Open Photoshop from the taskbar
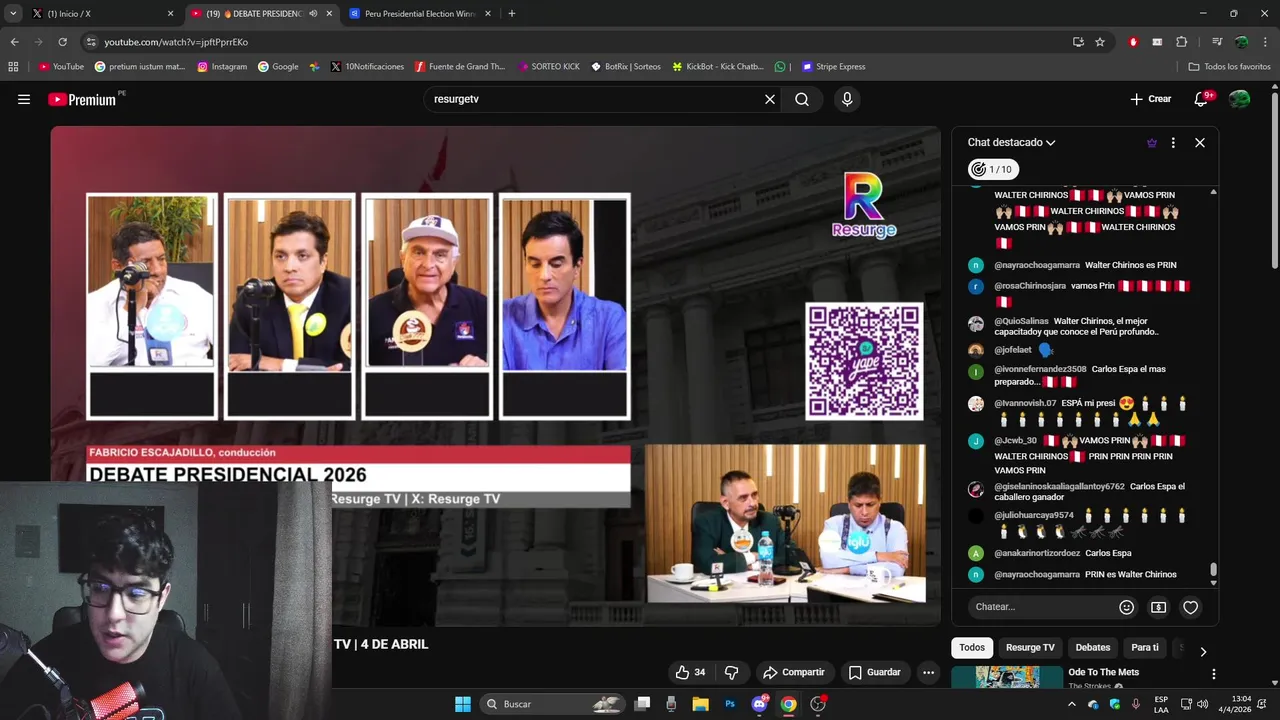Screen dimensions: 1280x720 click(x=730, y=704)
